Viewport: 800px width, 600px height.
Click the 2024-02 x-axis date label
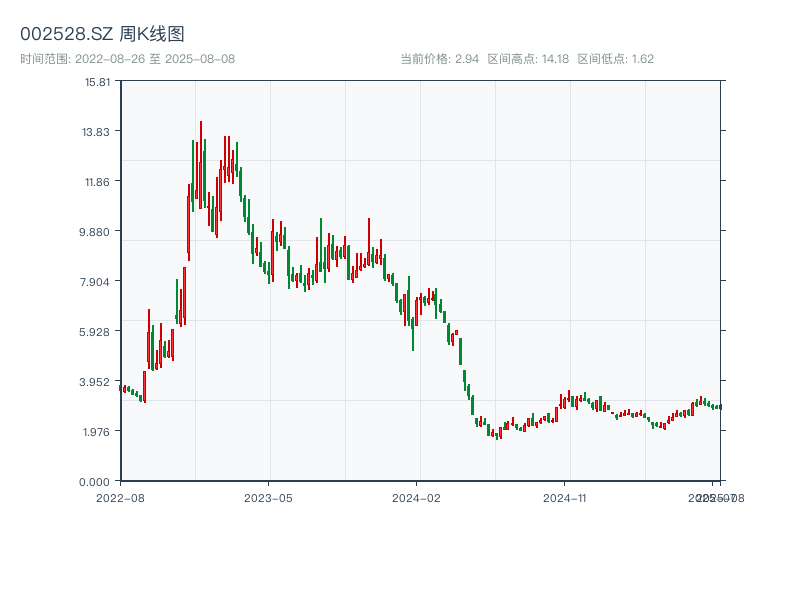click(x=417, y=497)
